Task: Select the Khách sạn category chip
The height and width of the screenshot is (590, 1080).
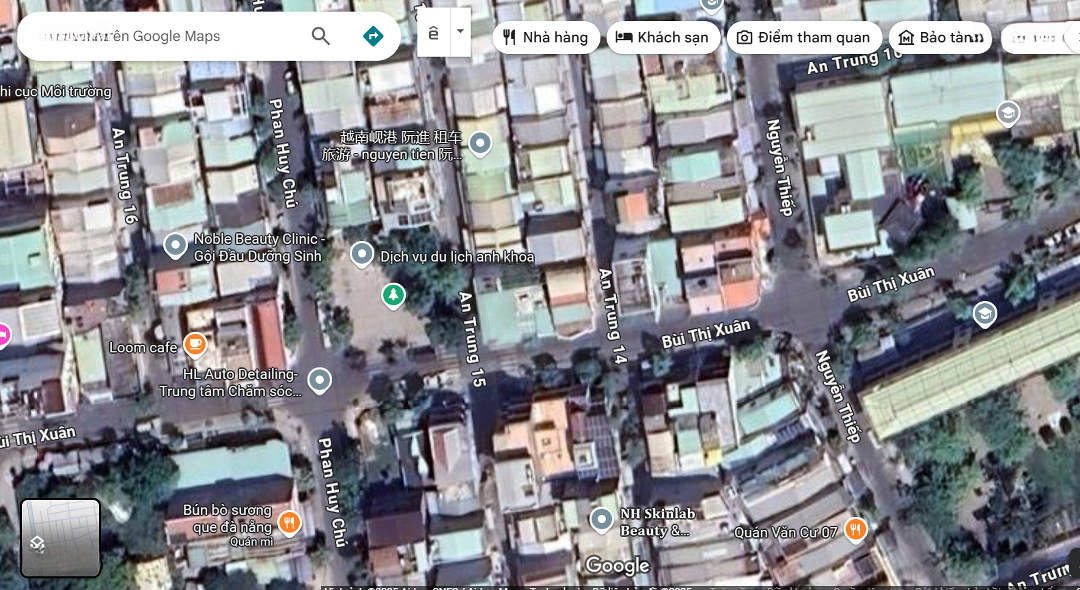Action: coord(662,38)
